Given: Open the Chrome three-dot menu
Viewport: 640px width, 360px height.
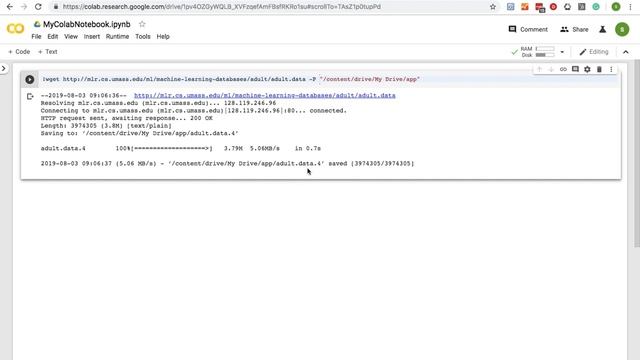Looking at the screenshot, I should 630,7.
